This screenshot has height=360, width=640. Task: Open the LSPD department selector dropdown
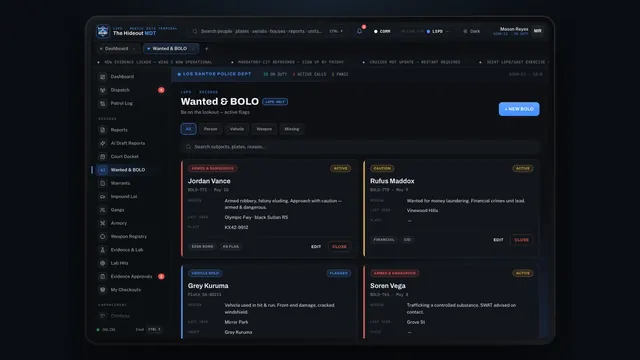coord(438,31)
